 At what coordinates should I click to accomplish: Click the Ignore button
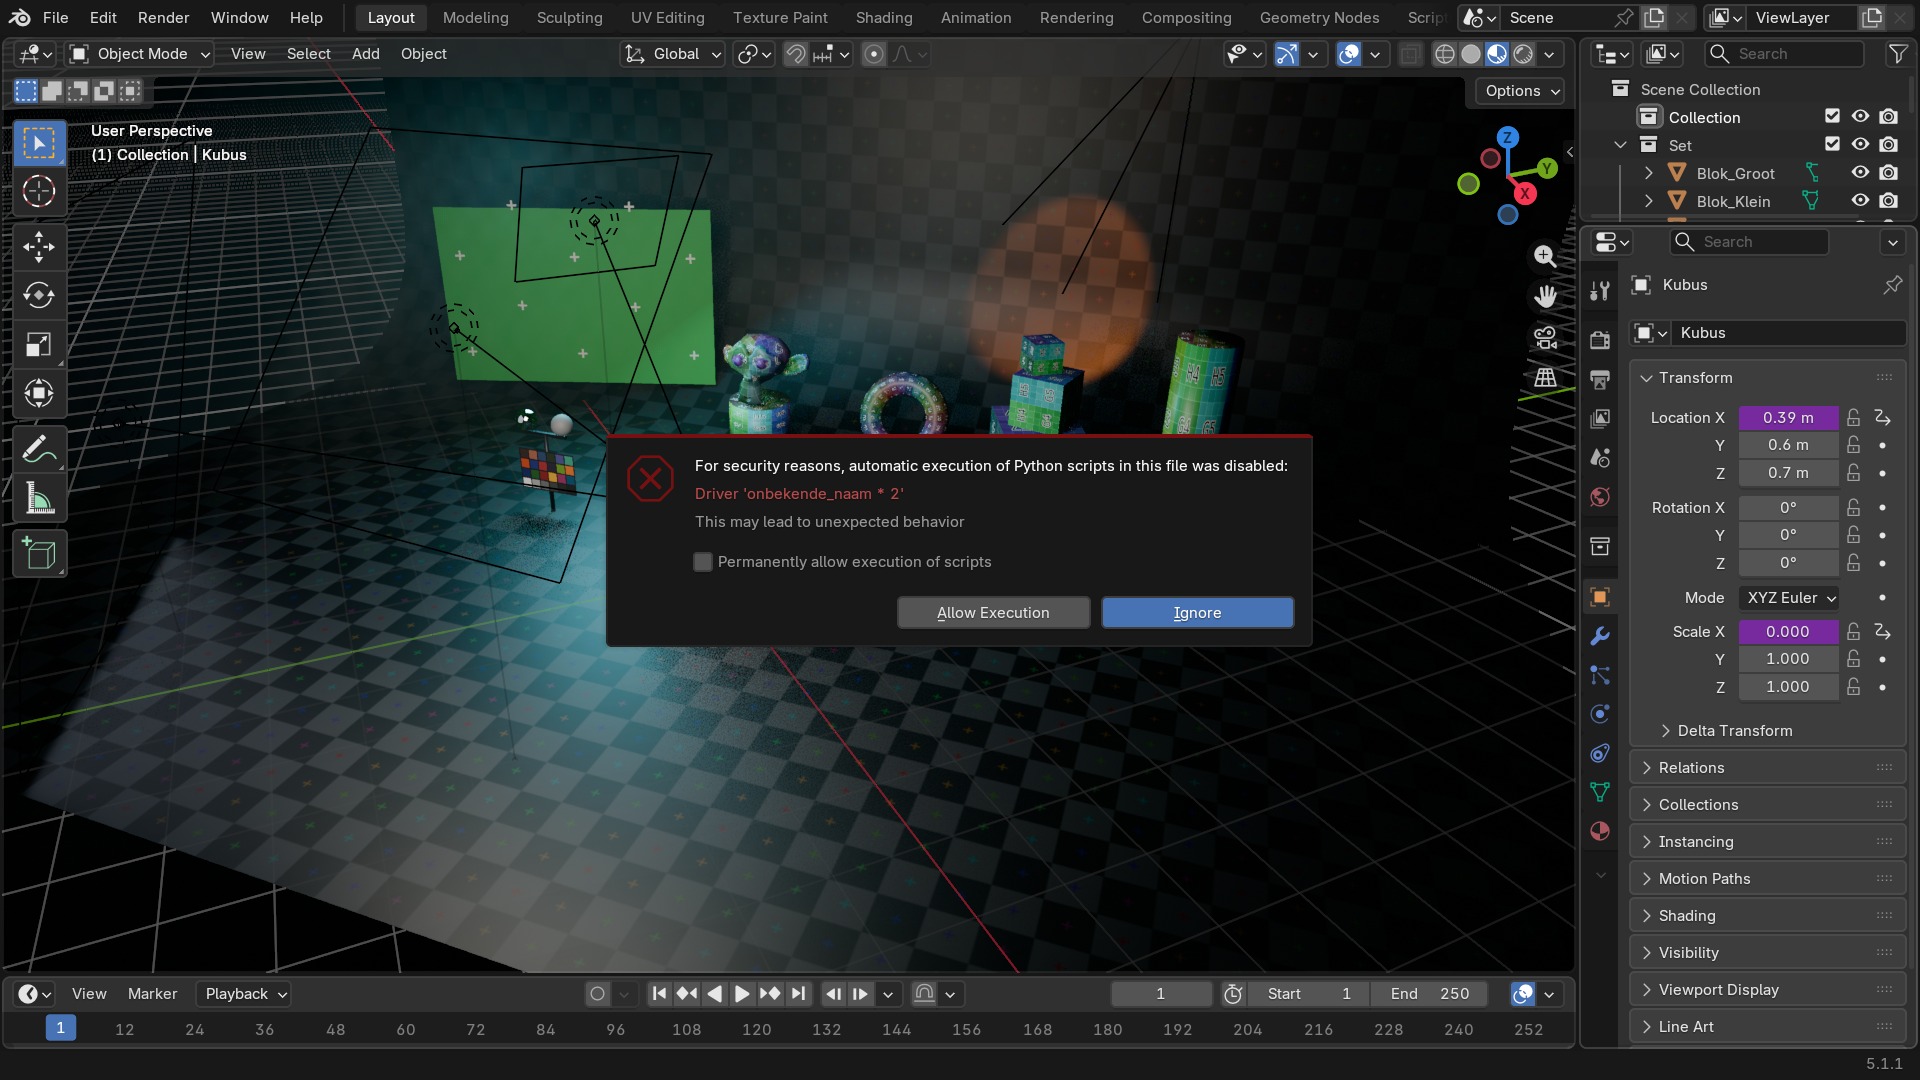tap(1197, 613)
